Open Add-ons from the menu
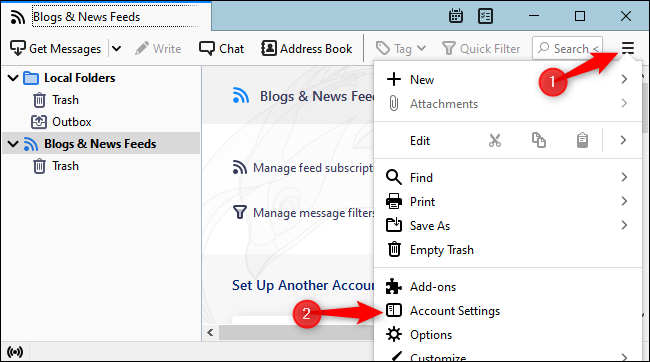 (508, 287)
